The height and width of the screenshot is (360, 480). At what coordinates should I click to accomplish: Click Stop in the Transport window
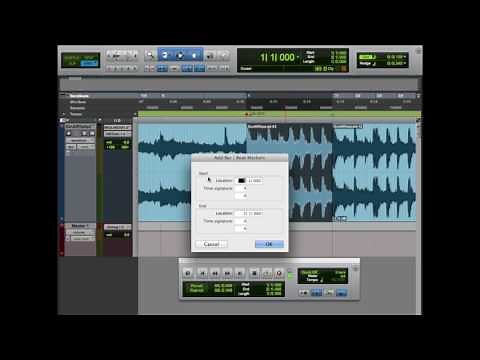[x=254, y=273]
